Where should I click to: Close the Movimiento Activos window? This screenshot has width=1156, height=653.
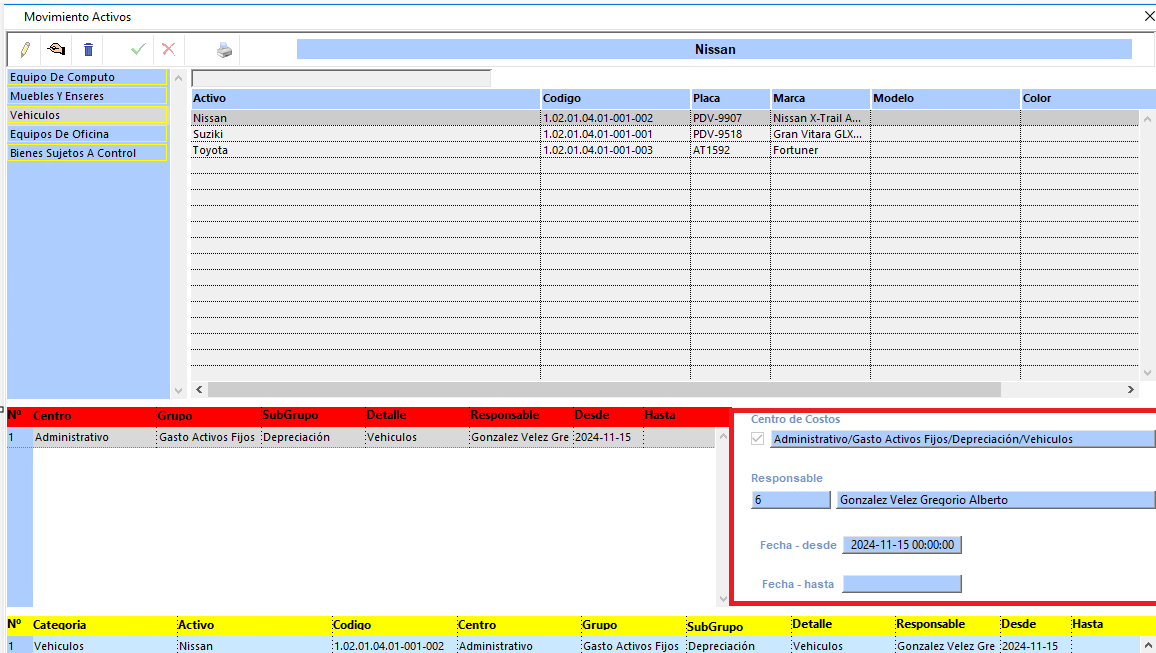click(x=1148, y=16)
